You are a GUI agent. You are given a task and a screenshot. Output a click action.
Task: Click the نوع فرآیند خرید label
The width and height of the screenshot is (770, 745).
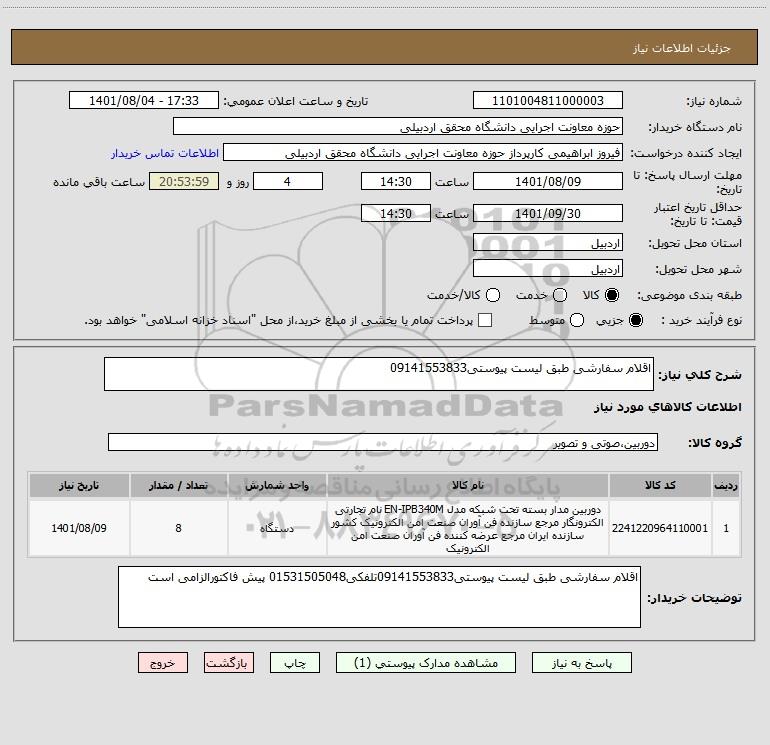pyautogui.click(x=702, y=321)
